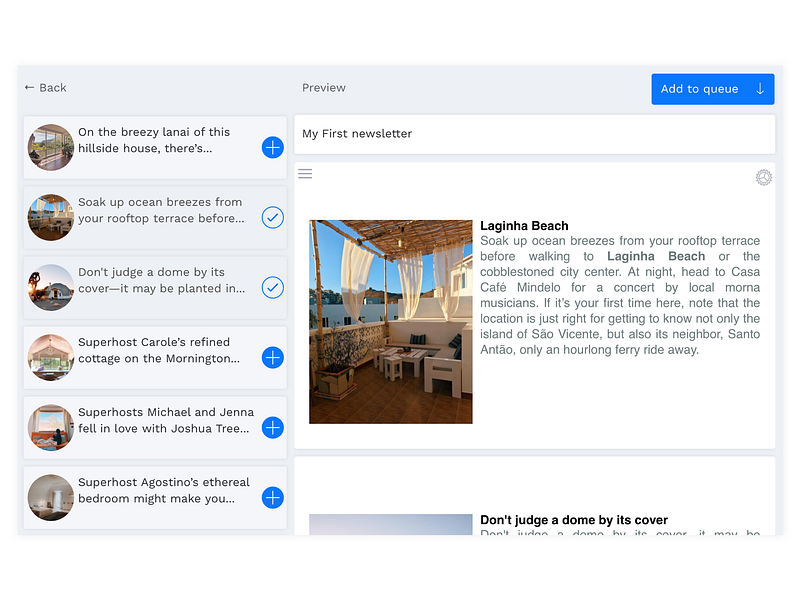
Task: Edit the My First newsletter title field
Action: click(535, 134)
